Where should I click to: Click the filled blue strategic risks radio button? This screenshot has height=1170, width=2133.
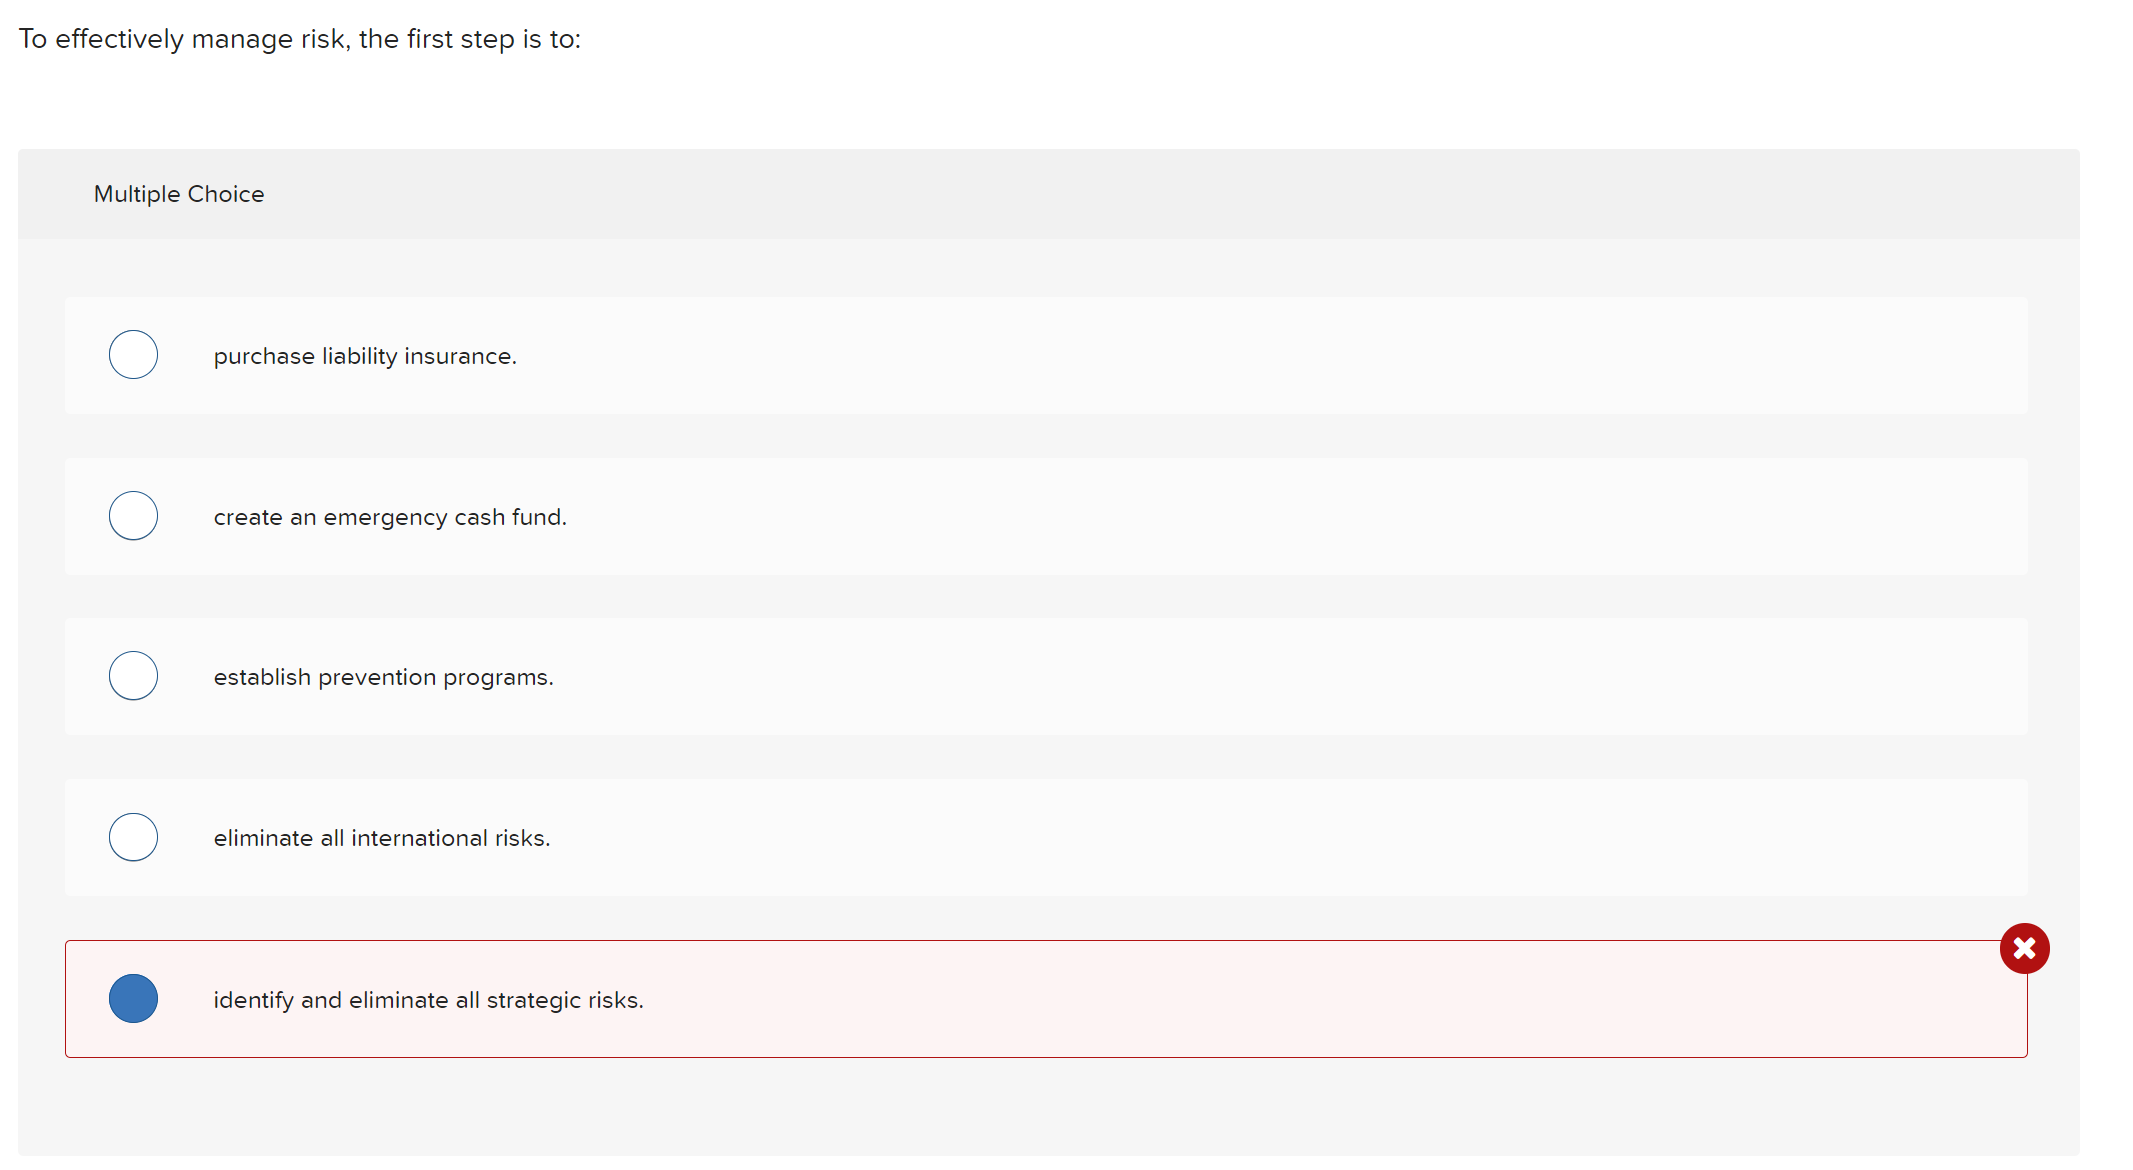pos(133,998)
